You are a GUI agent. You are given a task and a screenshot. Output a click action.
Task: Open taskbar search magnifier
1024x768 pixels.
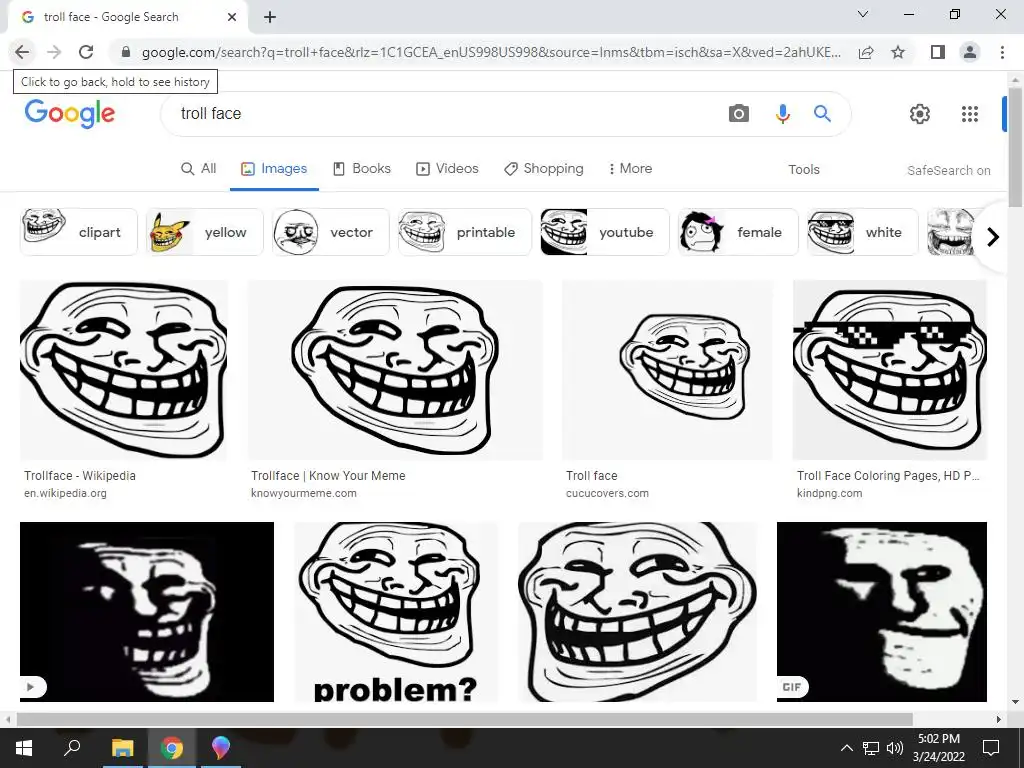point(72,748)
